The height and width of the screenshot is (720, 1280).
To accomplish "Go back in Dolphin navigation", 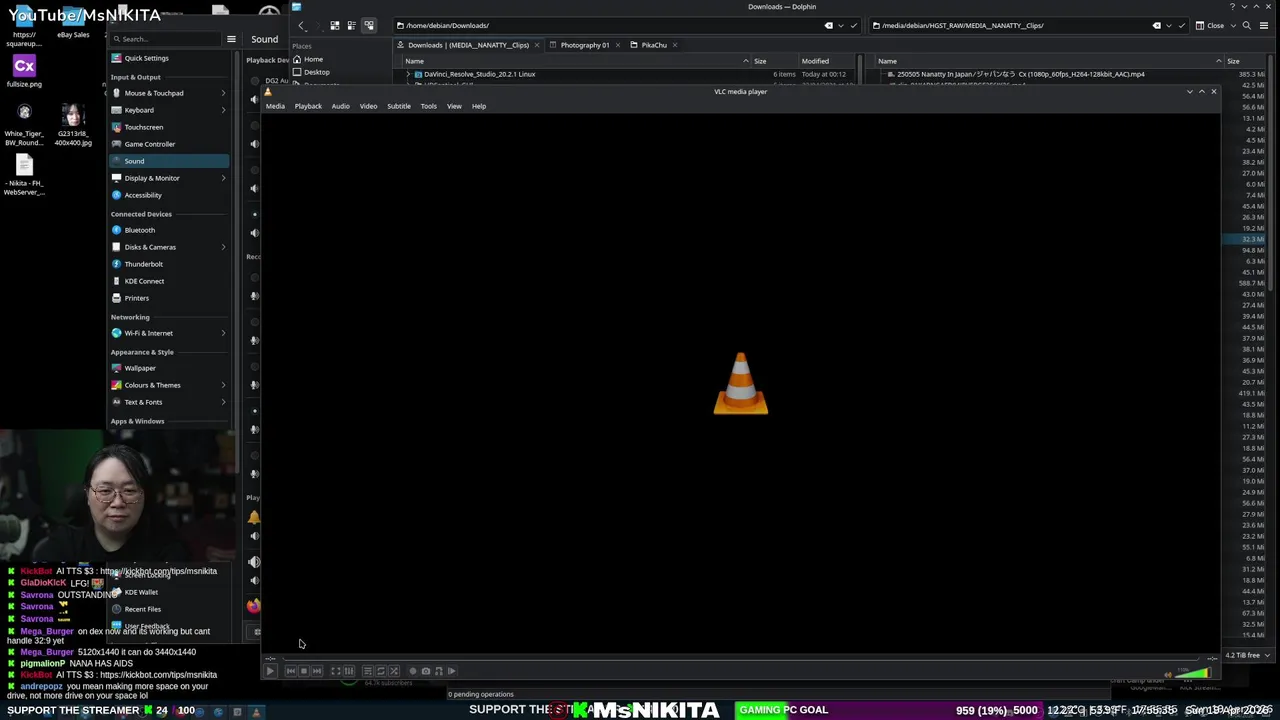I will [x=302, y=25].
